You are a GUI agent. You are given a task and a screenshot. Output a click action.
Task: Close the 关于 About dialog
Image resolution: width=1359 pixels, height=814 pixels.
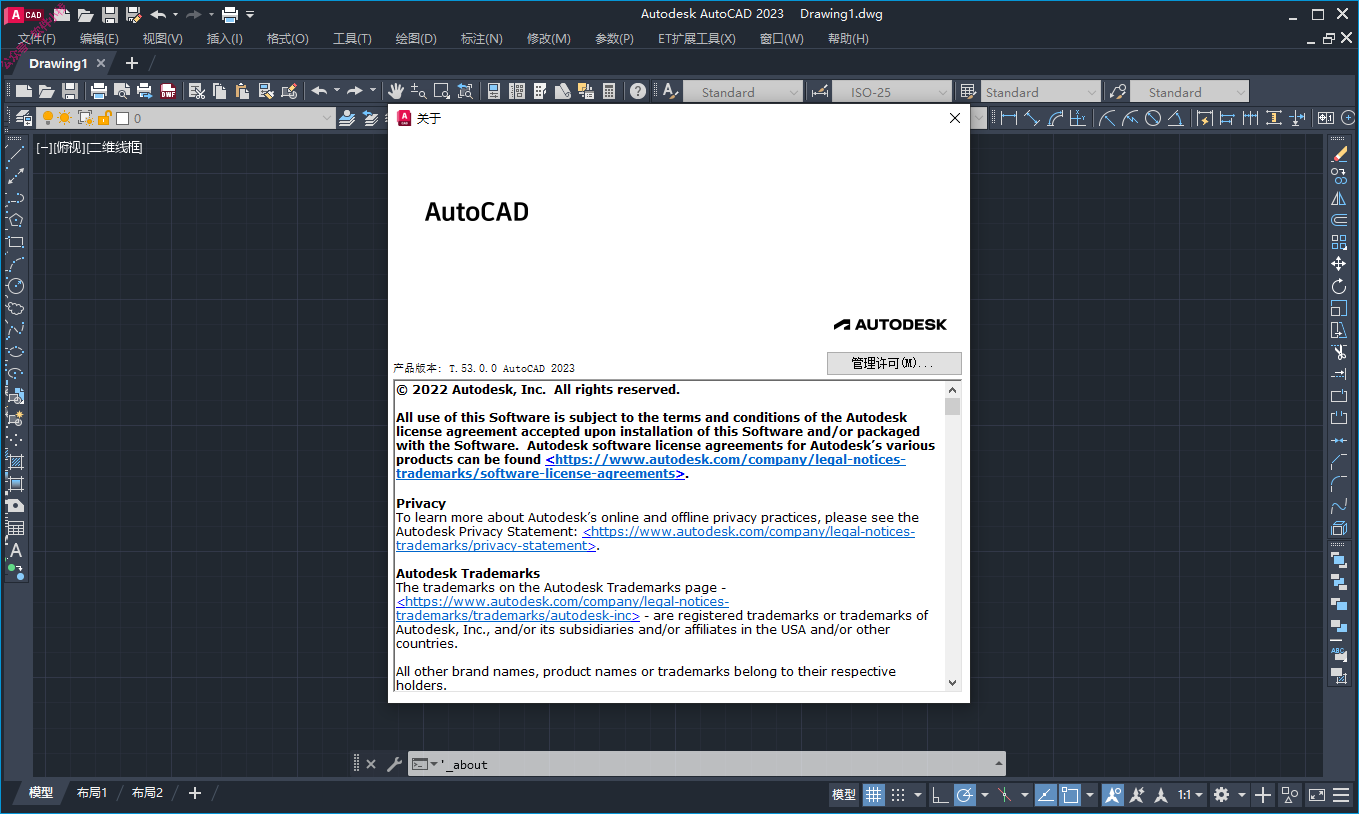(954, 117)
